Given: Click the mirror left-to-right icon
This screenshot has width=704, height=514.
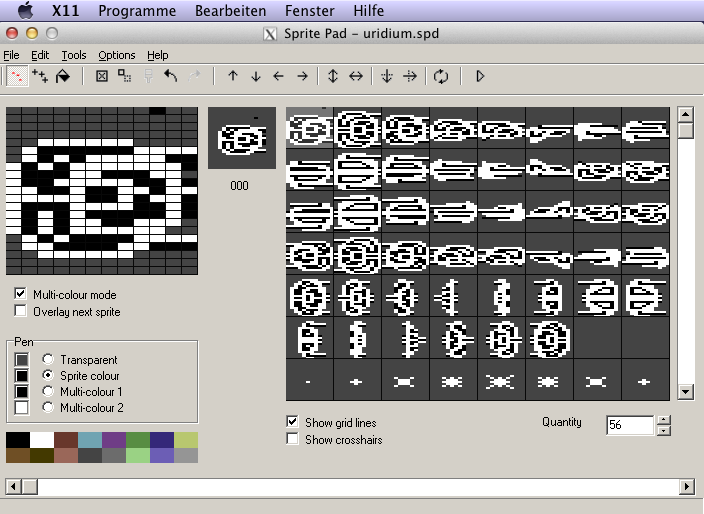Looking at the screenshot, I should point(410,76).
